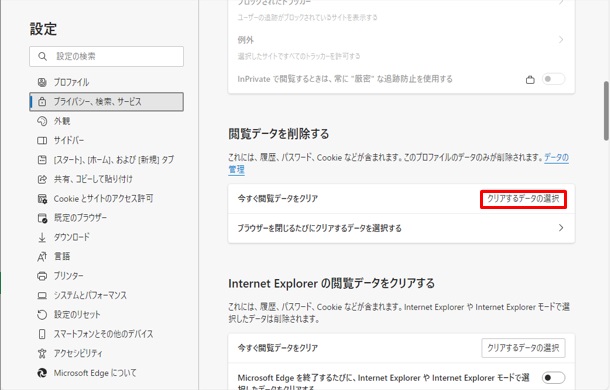
Task: Open 設定のリセット settings page
Action: click(106, 314)
